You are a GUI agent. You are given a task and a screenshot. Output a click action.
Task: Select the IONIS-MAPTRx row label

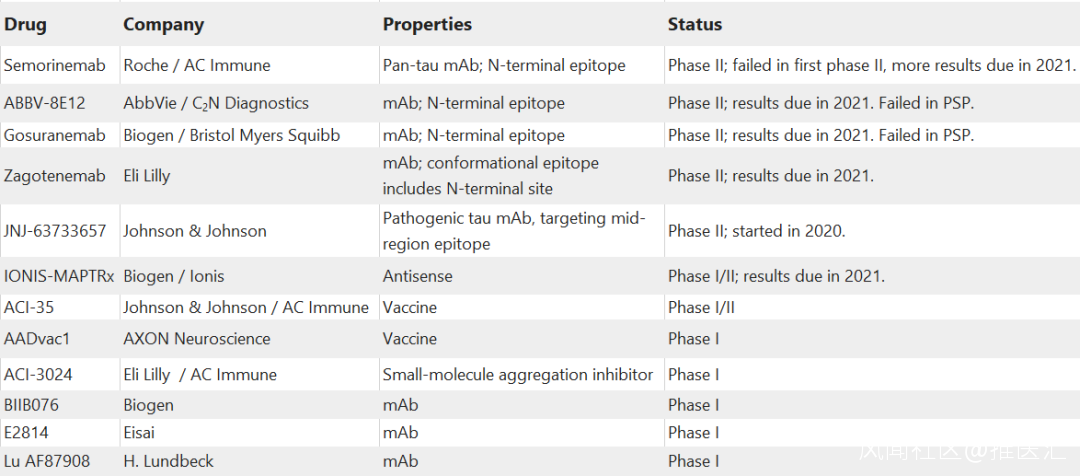pyautogui.click(x=59, y=276)
